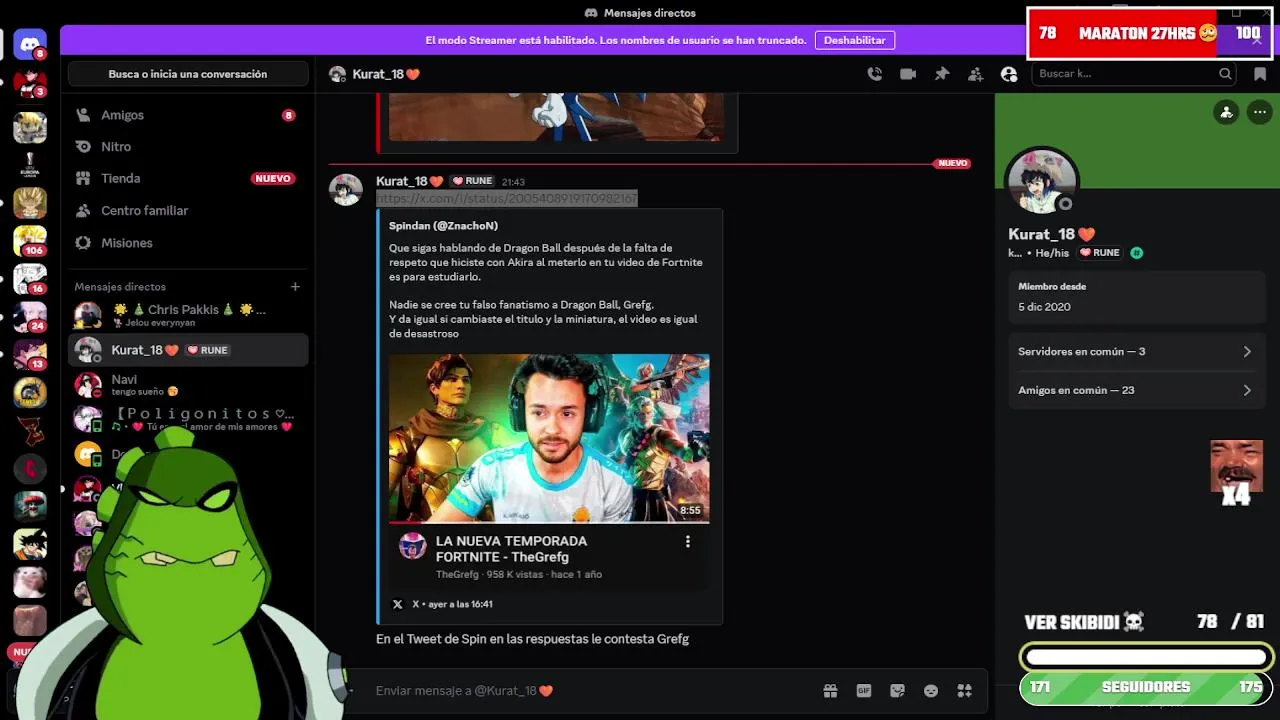
Task: Click Spindan (@ZnachoN) embed author
Action: (443, 226)
